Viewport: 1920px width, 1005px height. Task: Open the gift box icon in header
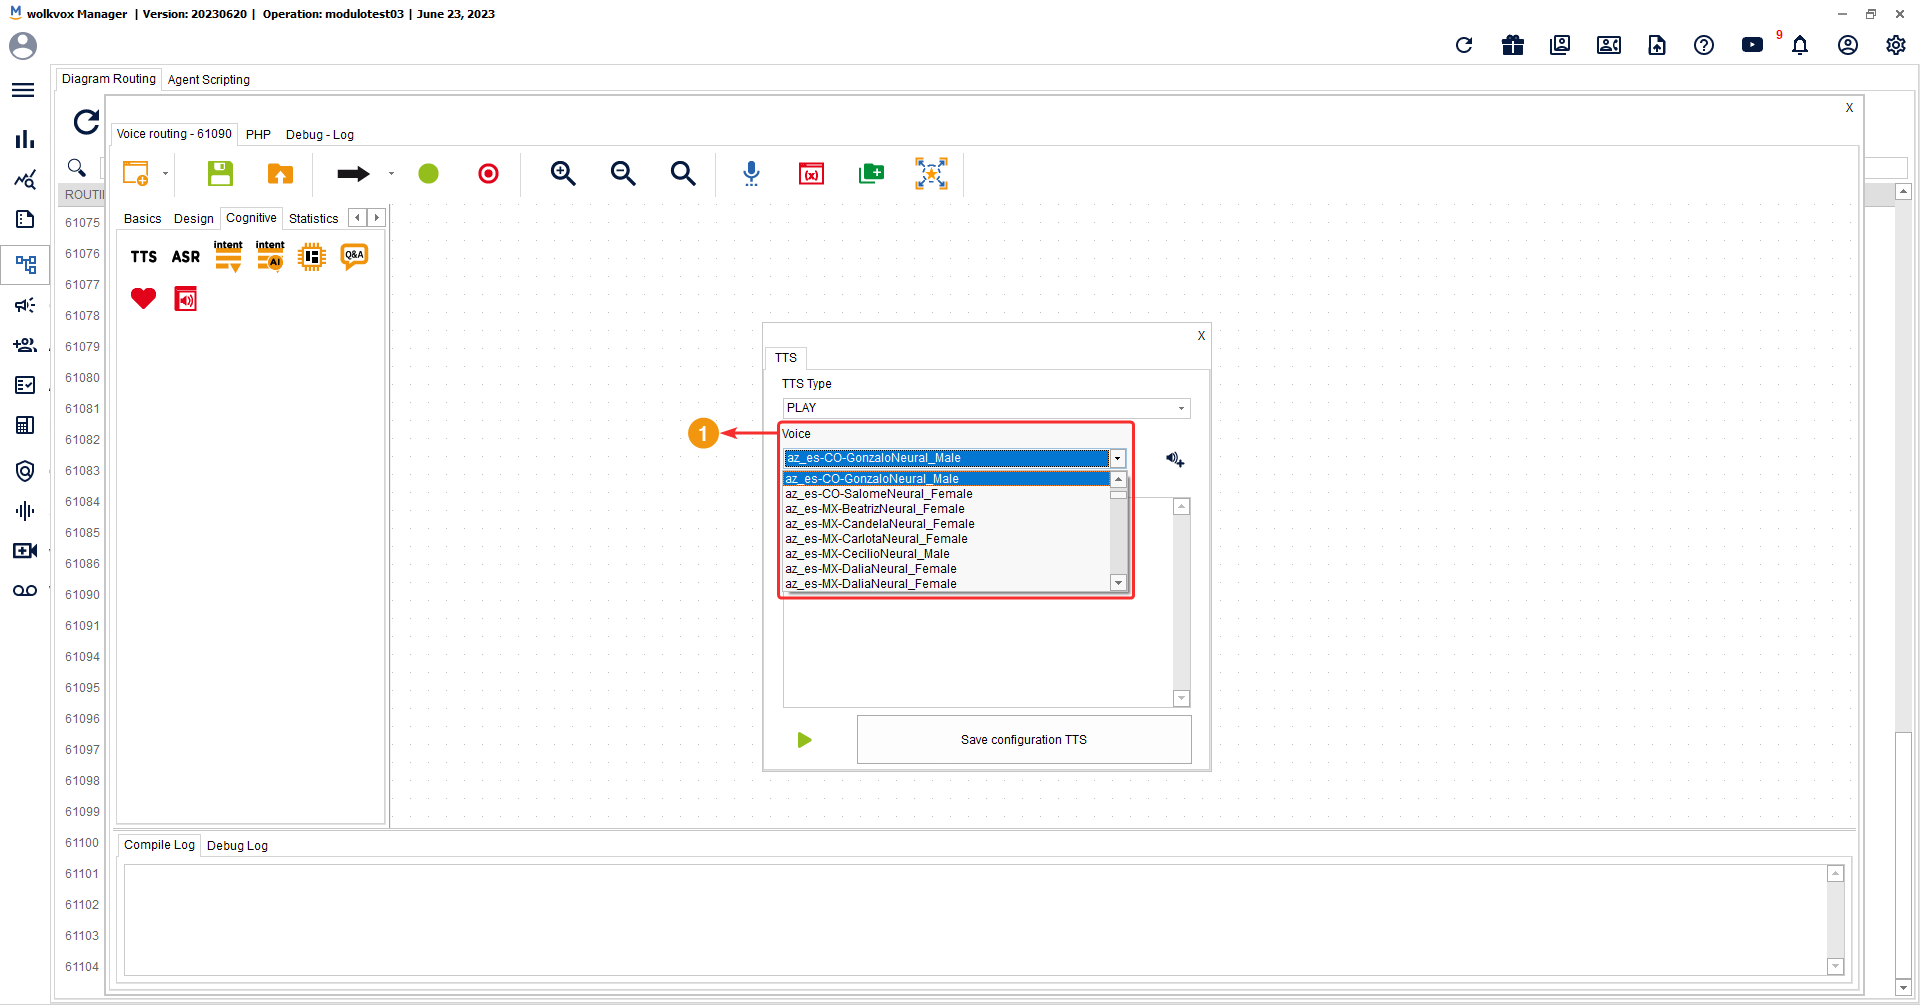(1513, 45)
